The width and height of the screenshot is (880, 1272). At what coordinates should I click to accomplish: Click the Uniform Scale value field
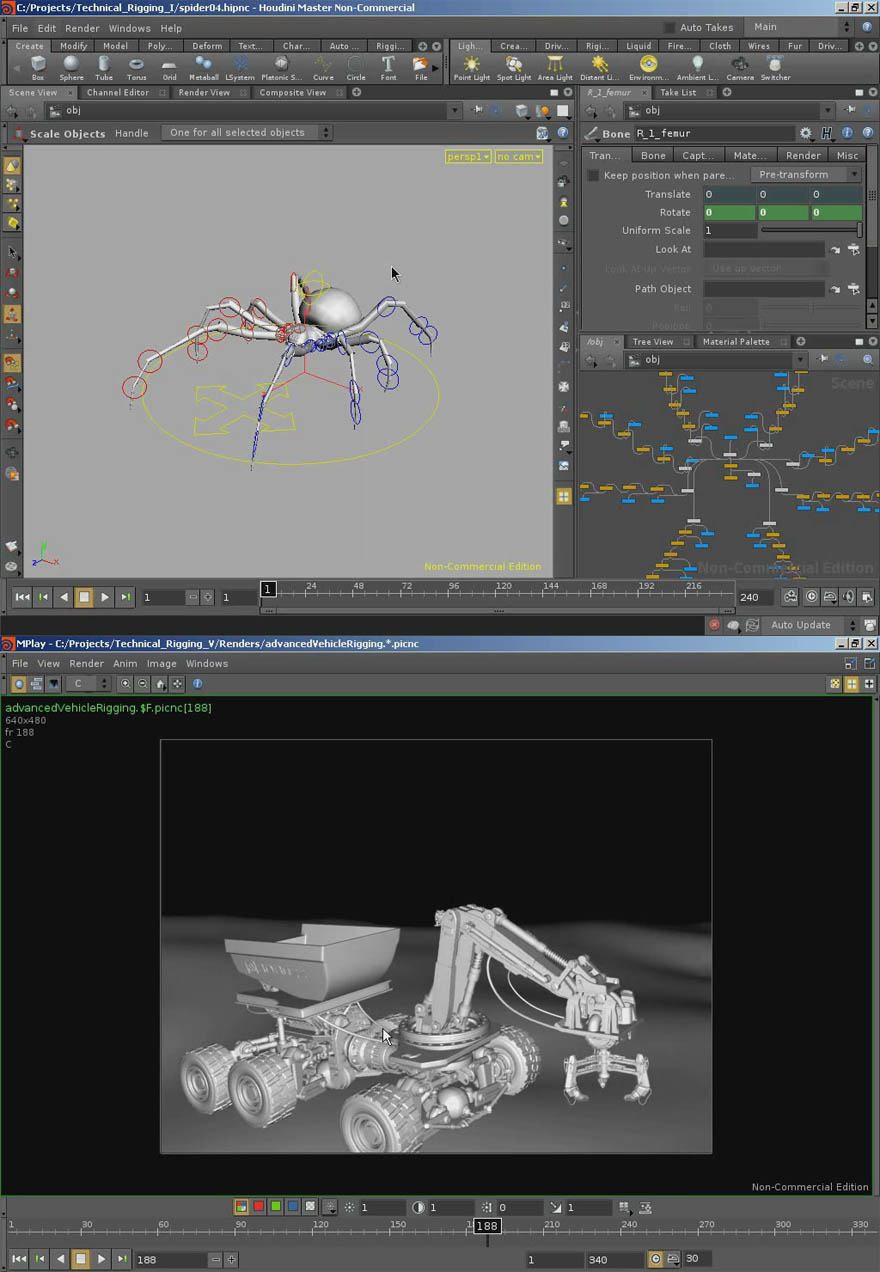tap(730, 231)
